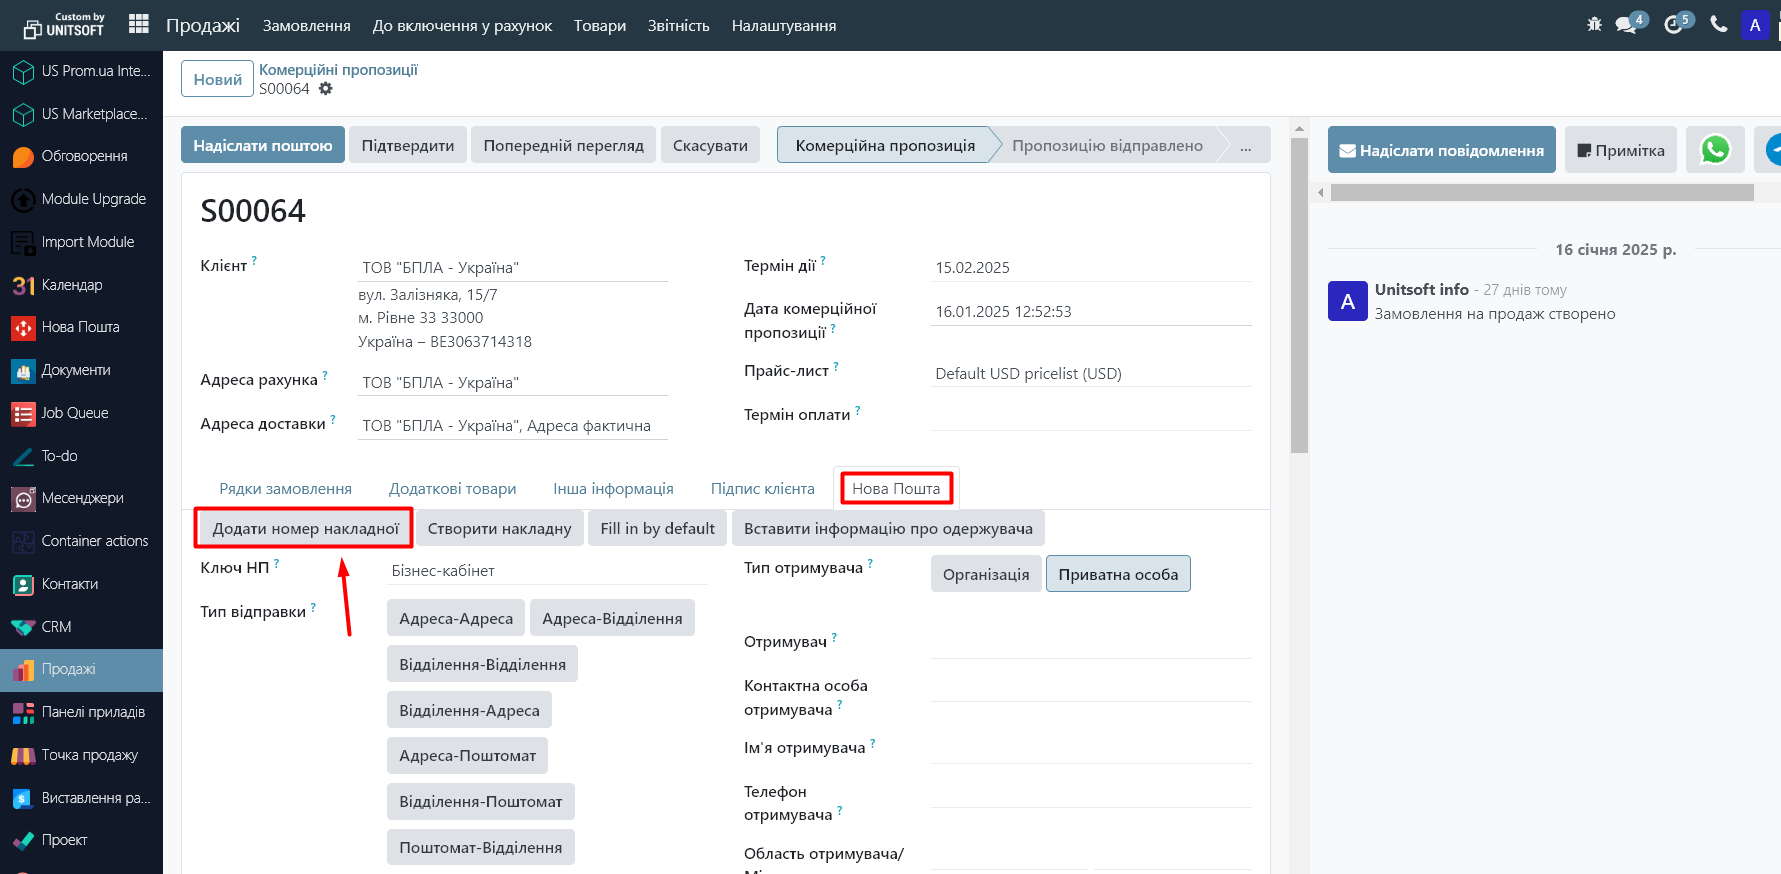Switch to Інша інформація tab
The height and width of the screenshot is (874, 1781).
point(613,489)
